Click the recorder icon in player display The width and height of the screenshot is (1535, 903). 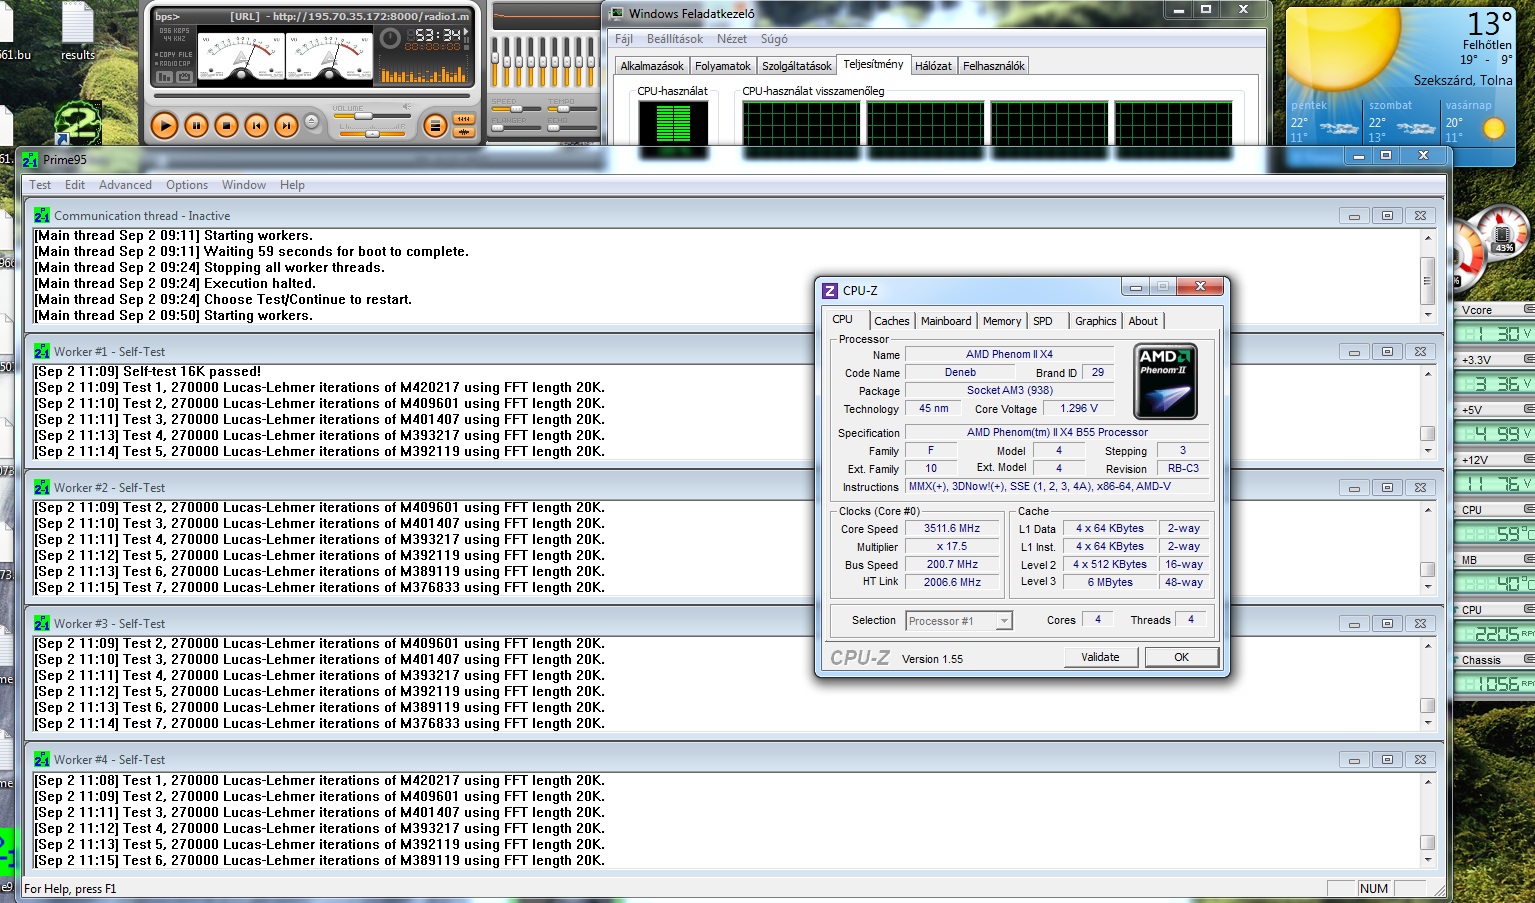tap(185, 76)
